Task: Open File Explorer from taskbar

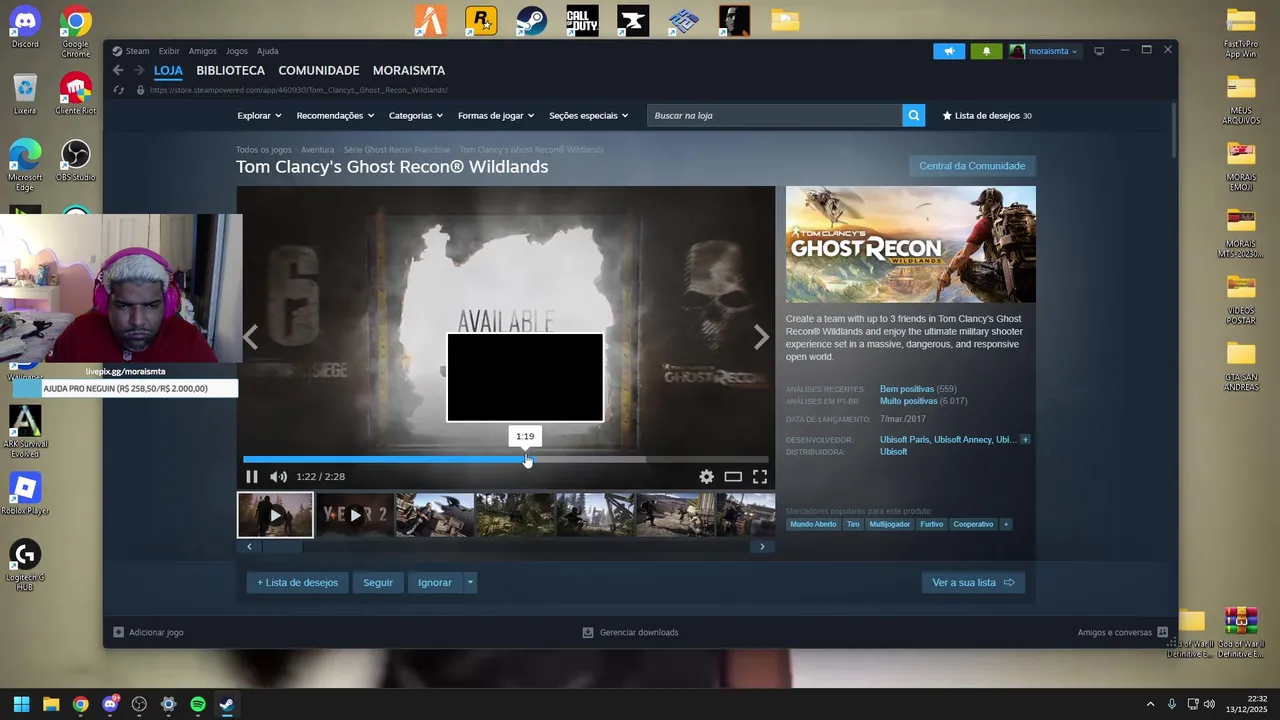Action: (x=51, y=704)
